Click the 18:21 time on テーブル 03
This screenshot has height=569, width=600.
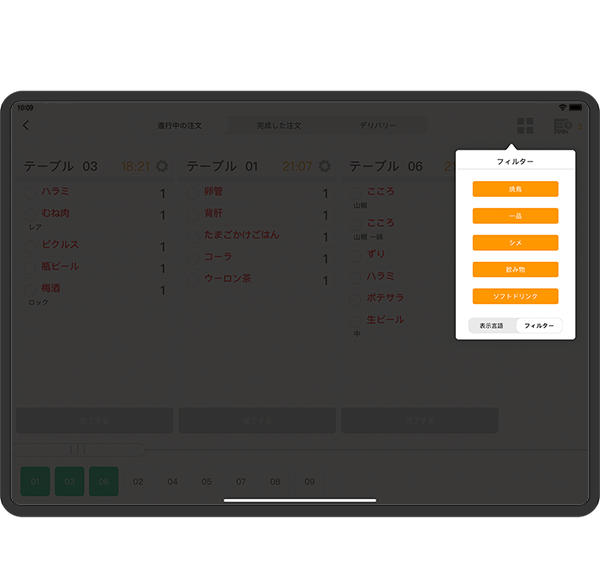(135, 166)
